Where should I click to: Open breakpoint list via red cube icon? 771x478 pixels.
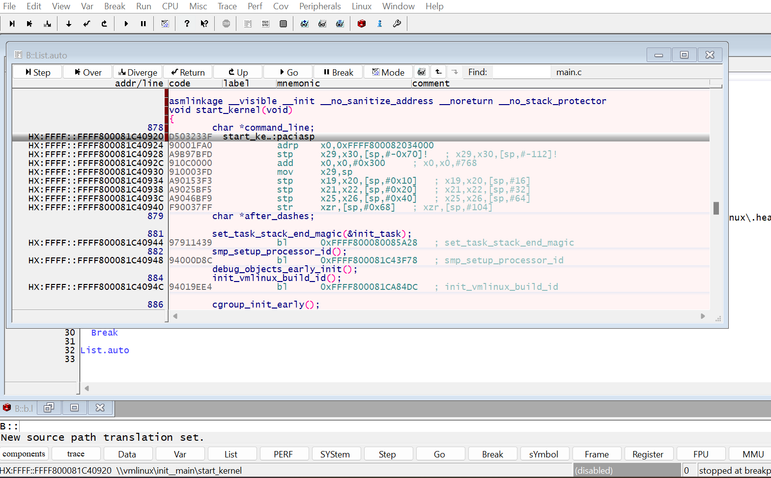click(x=361, y=24)
